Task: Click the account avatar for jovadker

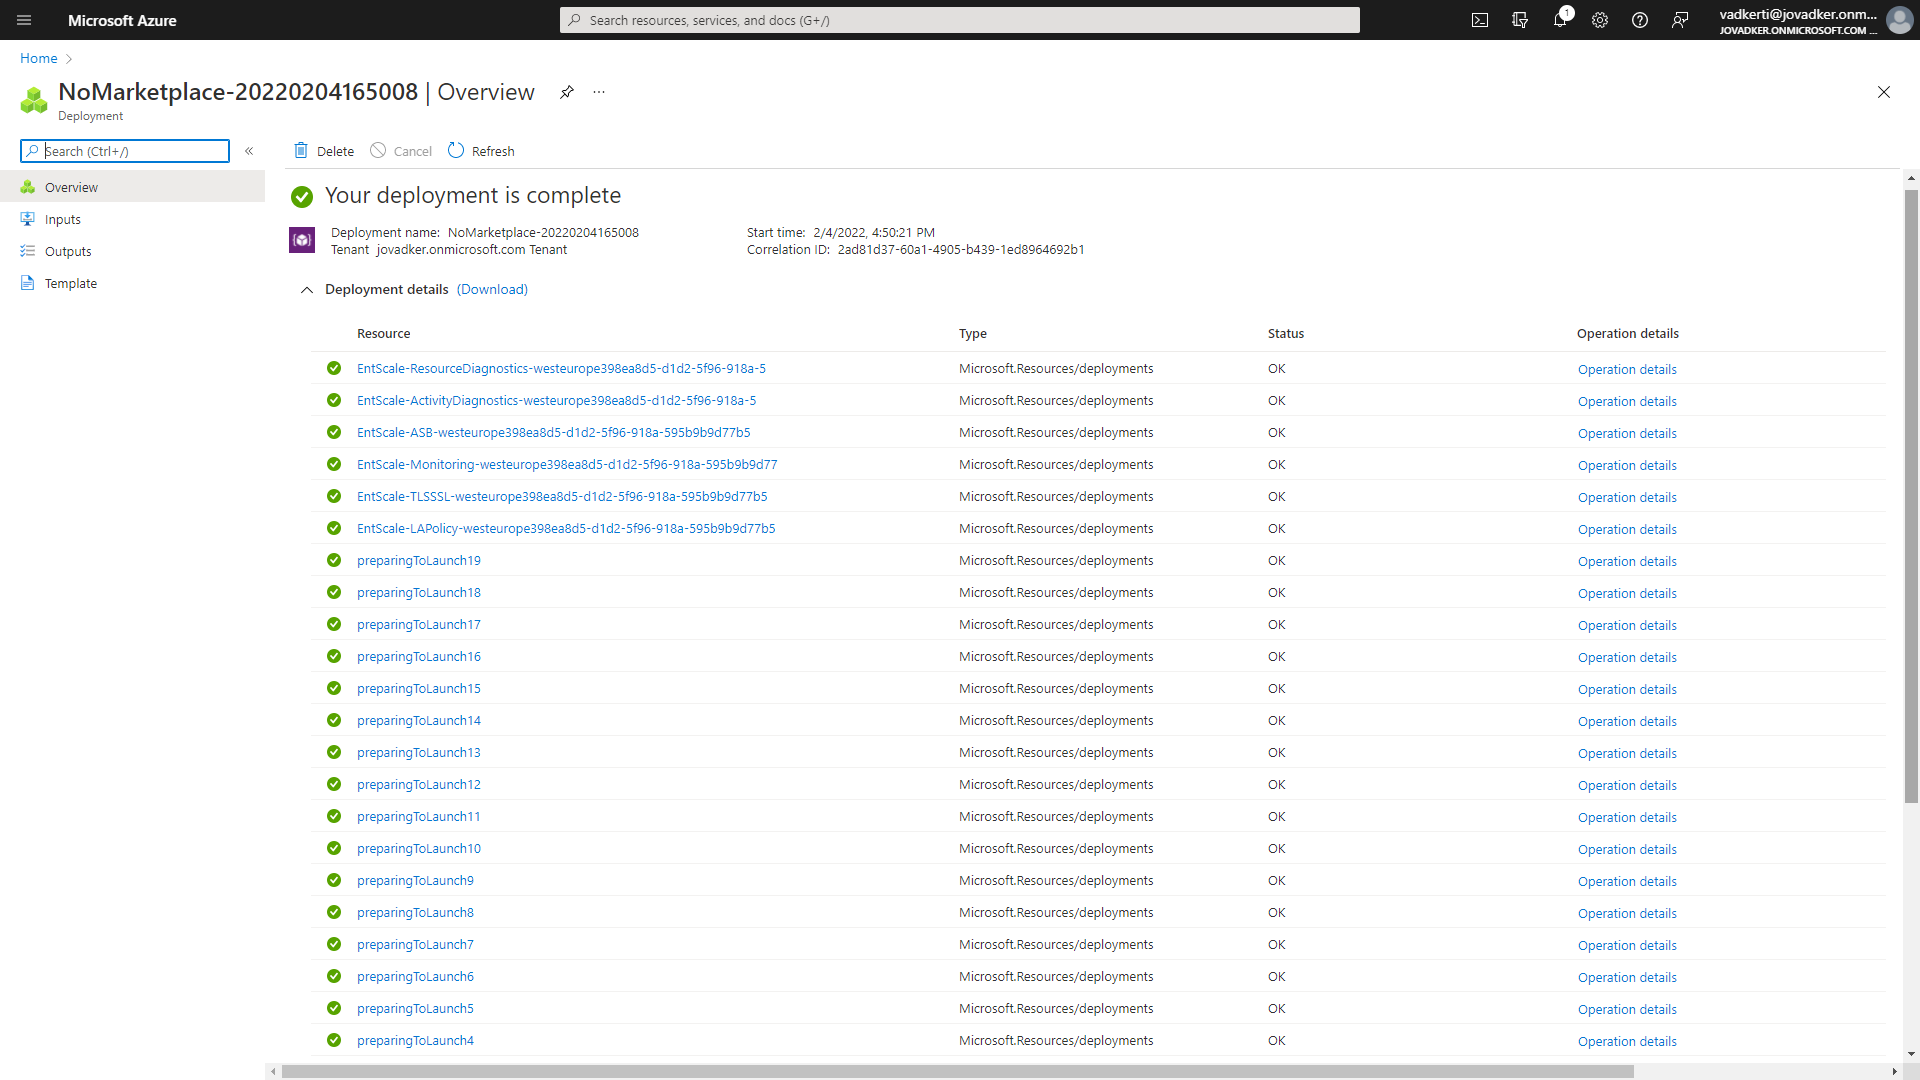Action: click(1899, 20)
